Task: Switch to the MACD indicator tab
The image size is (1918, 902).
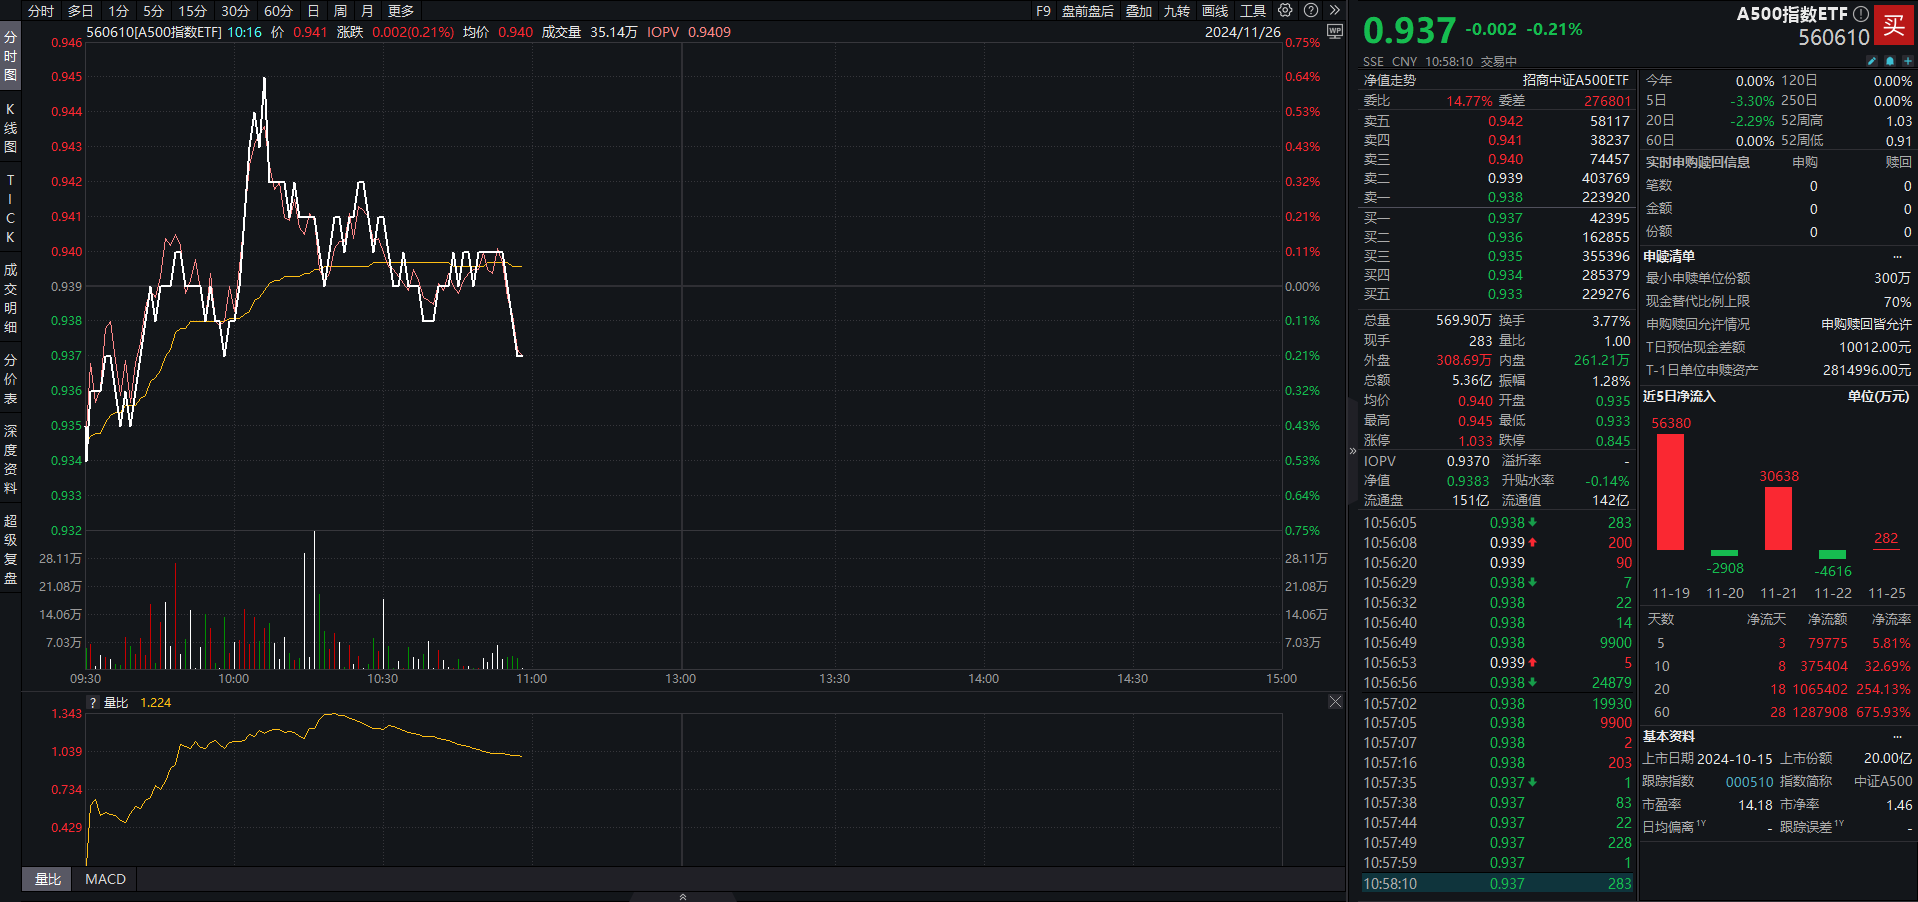Action: [106, 879]
